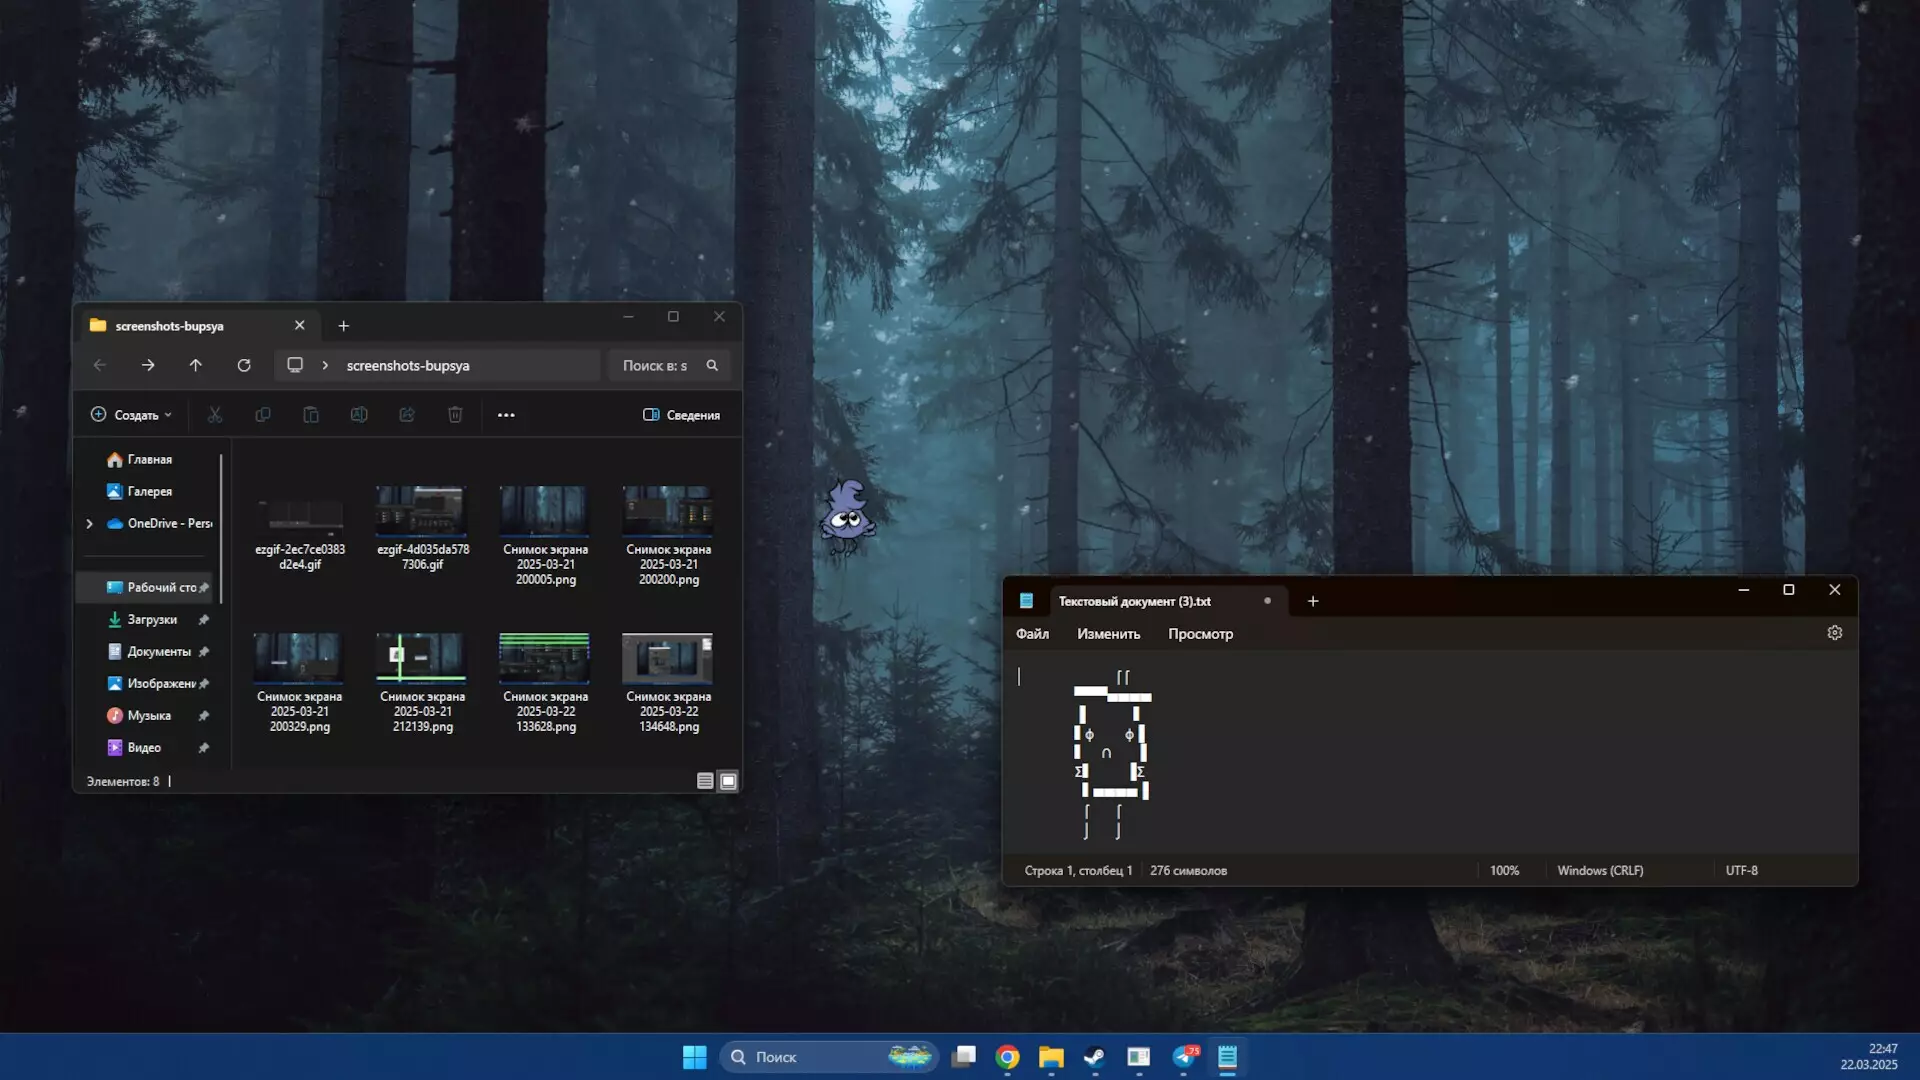
Task: Toggle the Сведения details pane
Action: point(681,415)
